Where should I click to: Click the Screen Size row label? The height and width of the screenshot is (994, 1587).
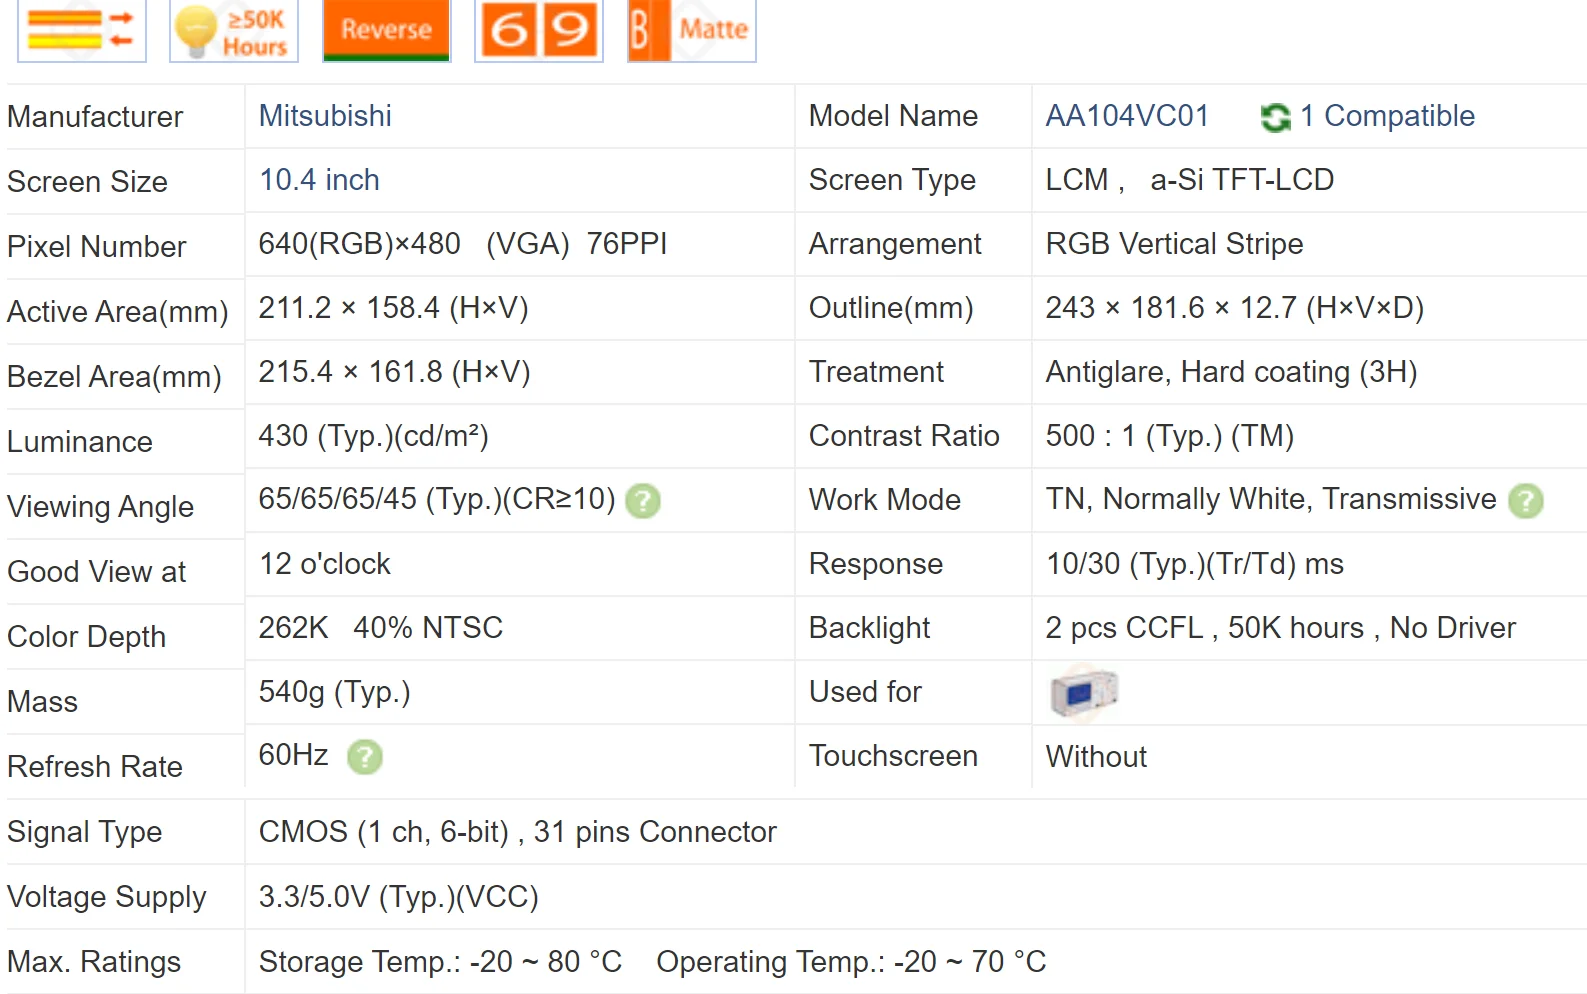pos(87,182)
